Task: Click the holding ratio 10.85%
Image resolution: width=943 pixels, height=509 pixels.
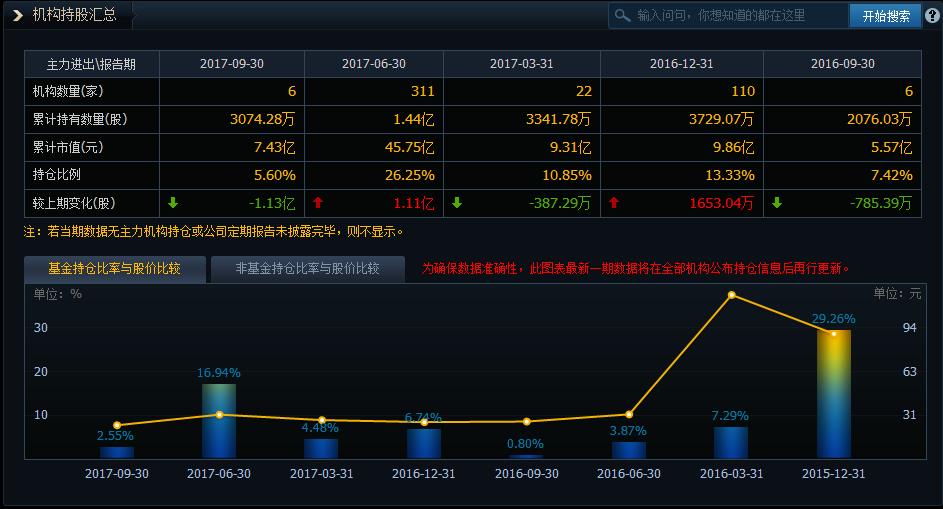Action: pos(567,175)
